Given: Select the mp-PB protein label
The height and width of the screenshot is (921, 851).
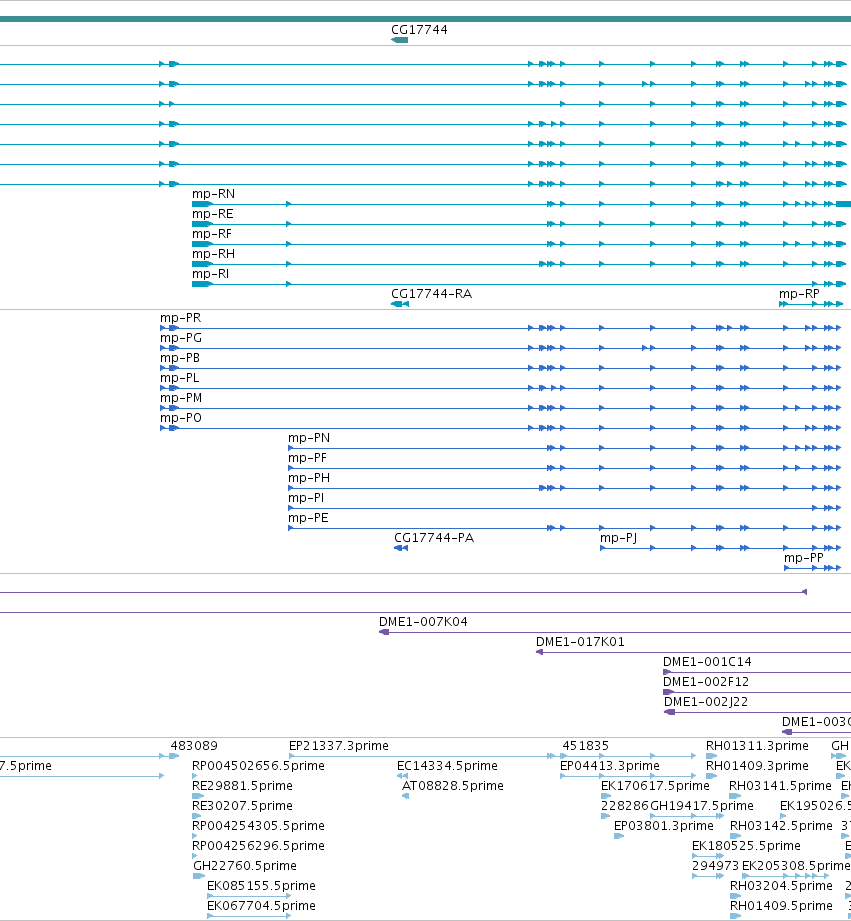Looking at the screenshot, I should (180, 358).
